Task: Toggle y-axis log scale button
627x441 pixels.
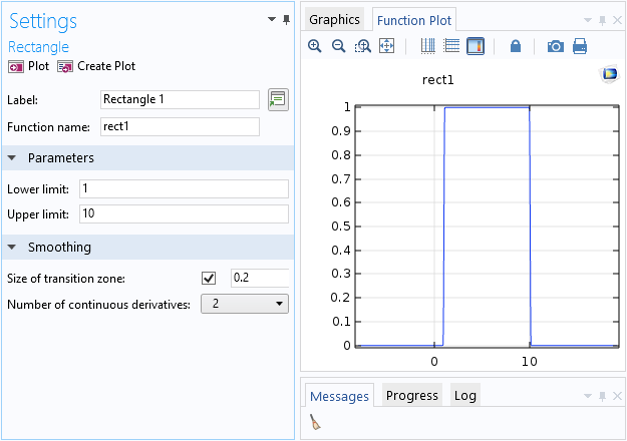Action: coord(451,46)
